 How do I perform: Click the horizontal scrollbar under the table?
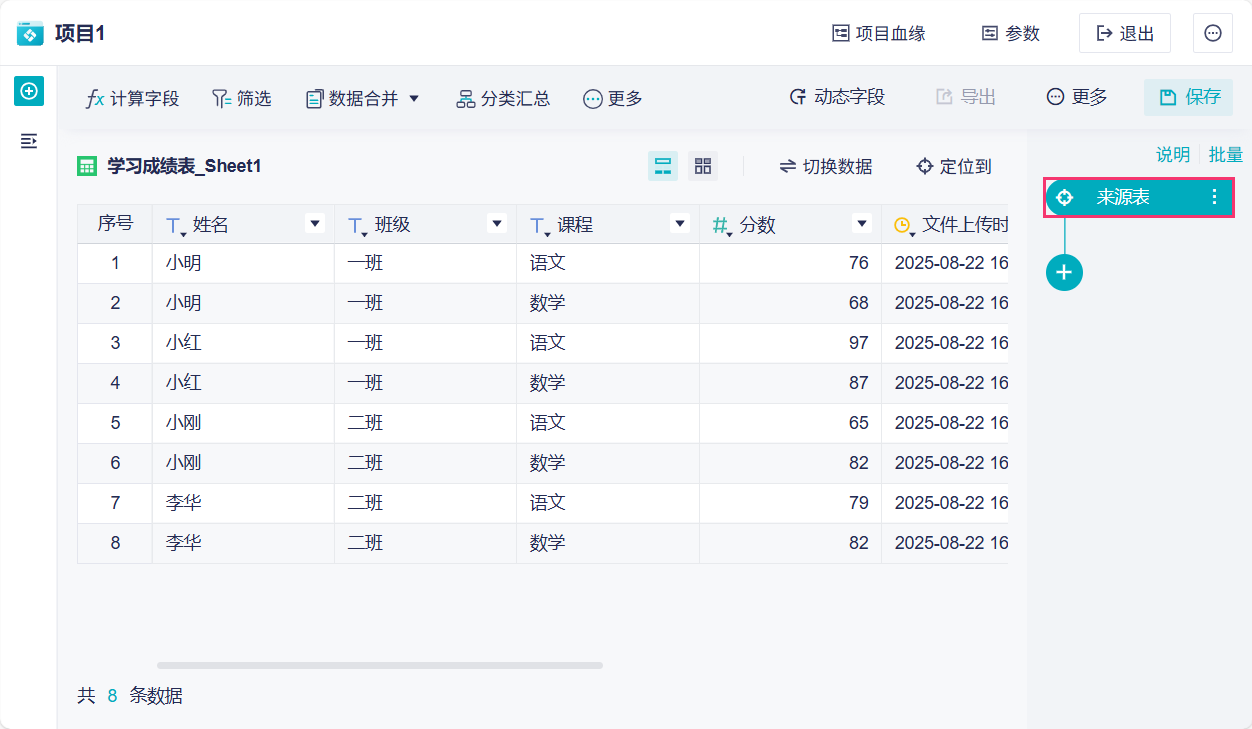(x=380, y=665)
